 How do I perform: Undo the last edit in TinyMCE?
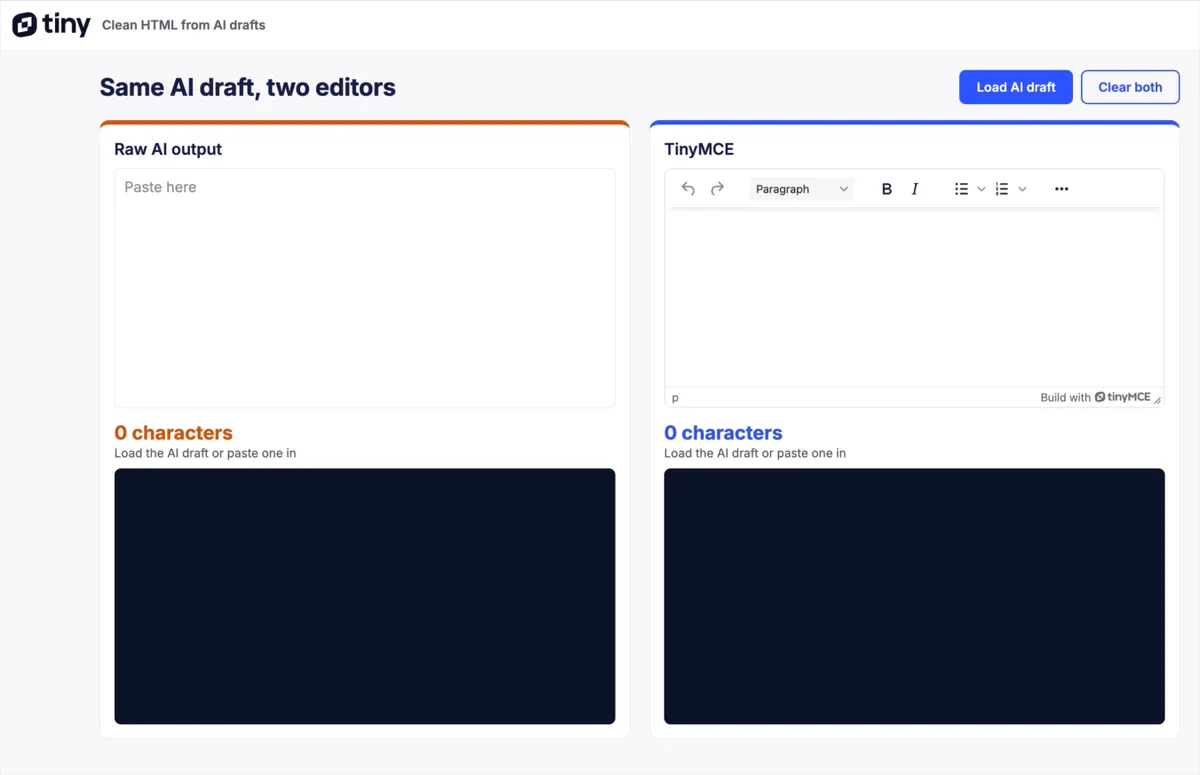688,189
